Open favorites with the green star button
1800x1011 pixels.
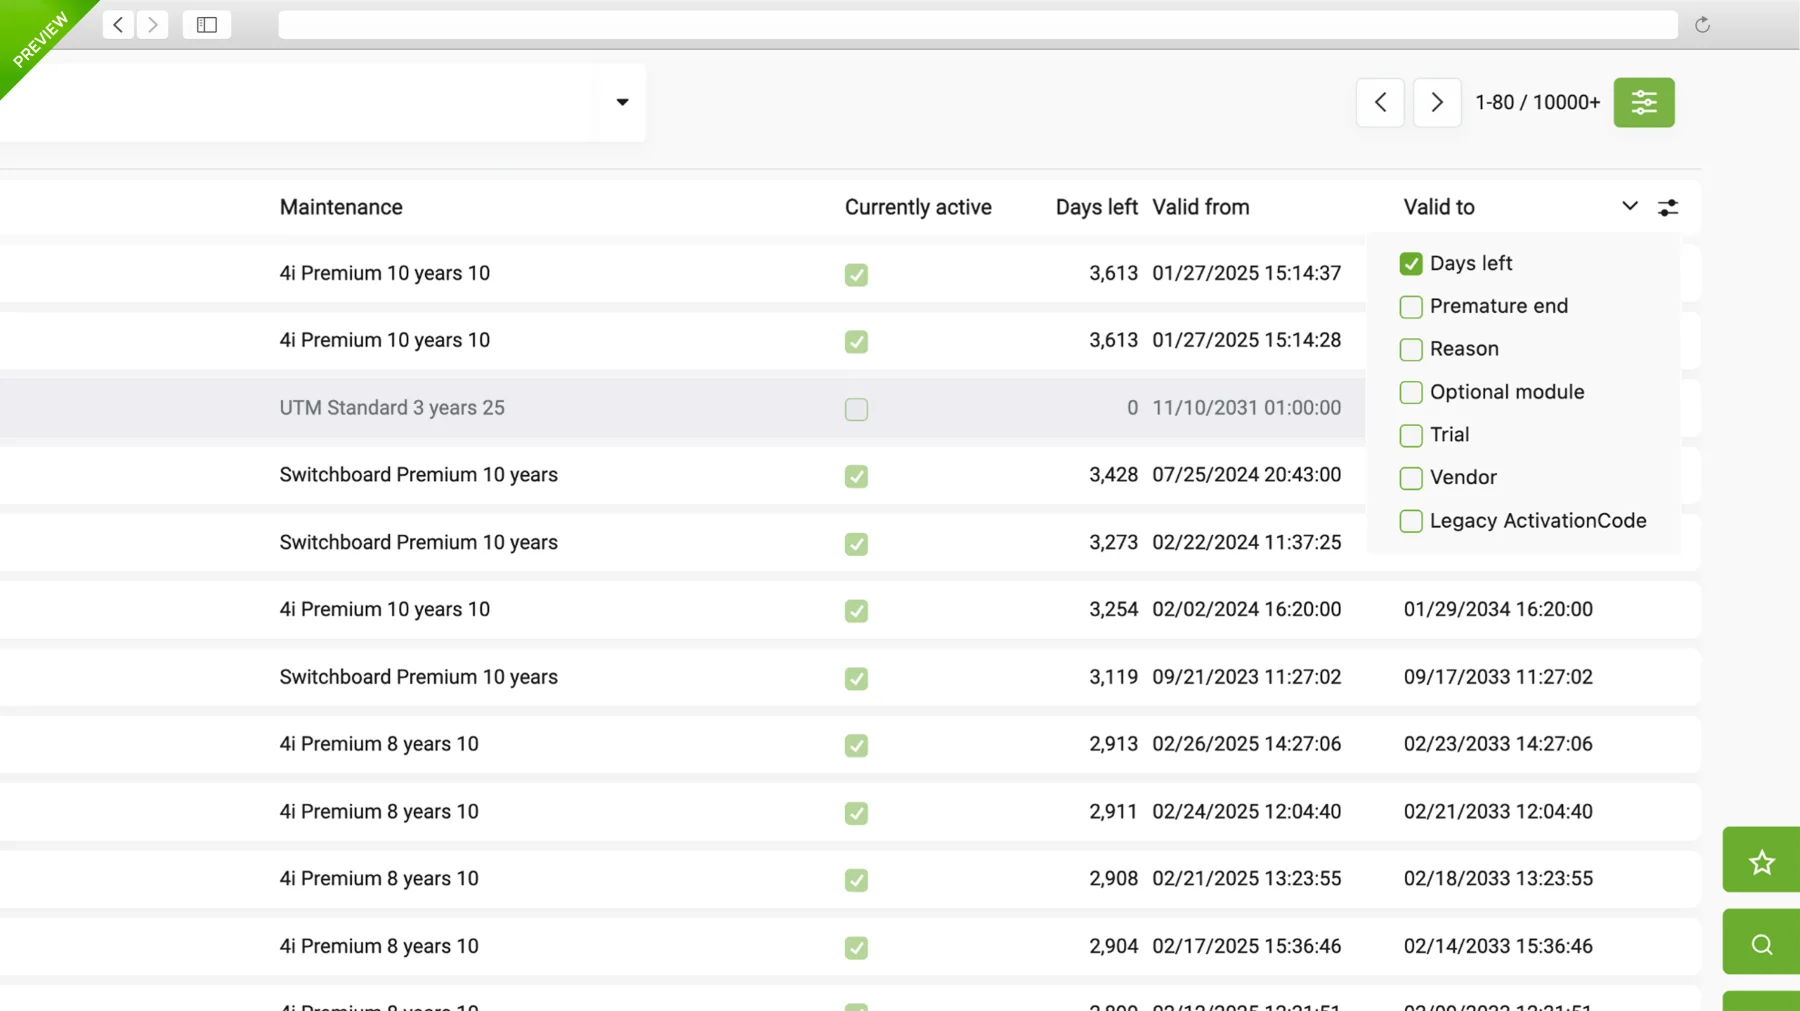click(1761, 860)
